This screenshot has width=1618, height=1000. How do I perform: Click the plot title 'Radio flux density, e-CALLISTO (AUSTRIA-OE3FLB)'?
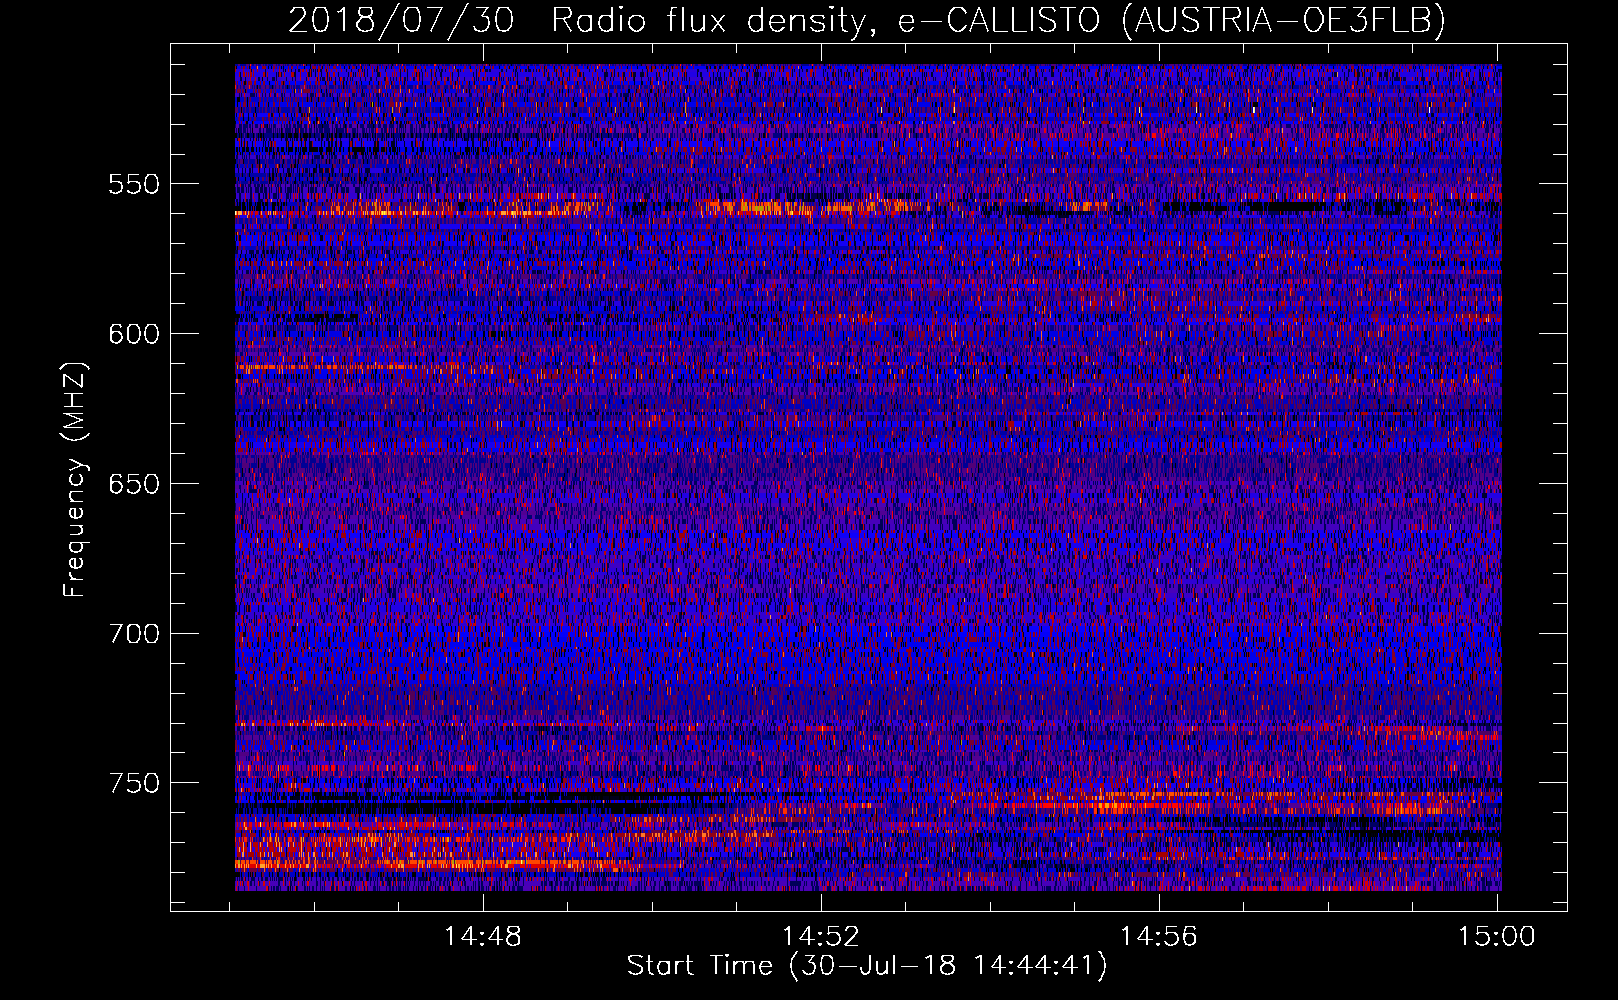[998, 20]
